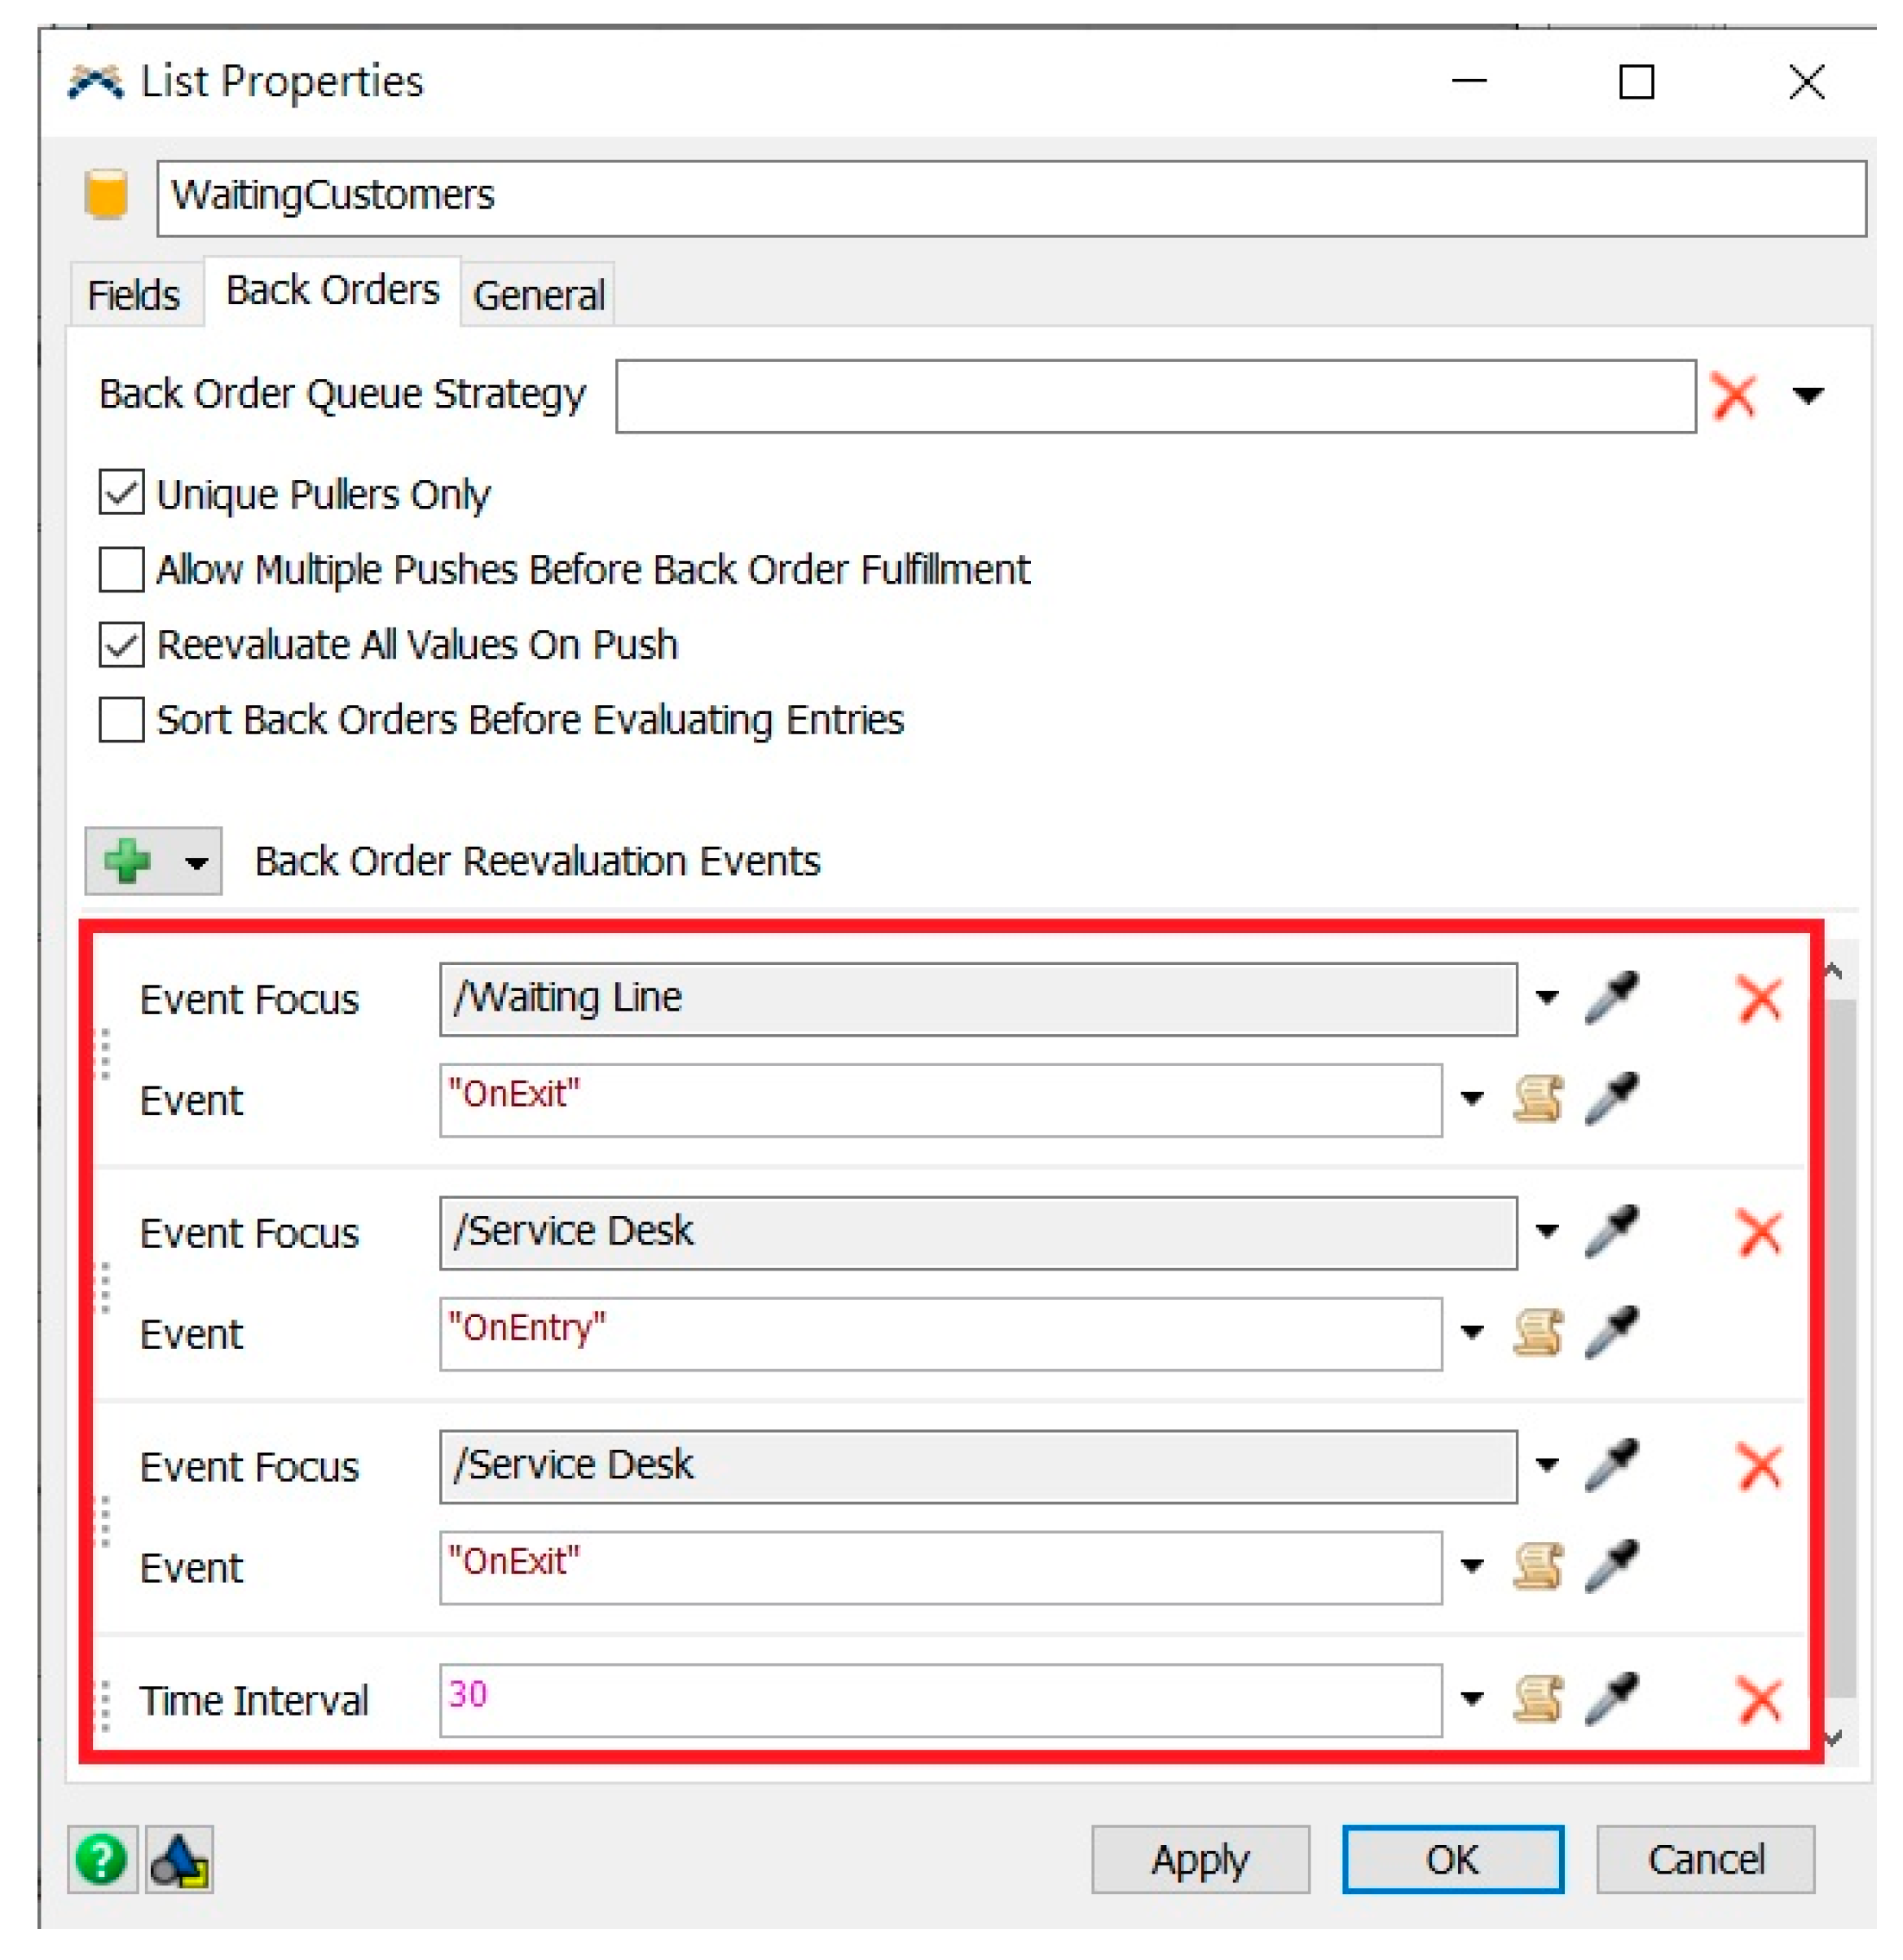Click the green plus add event icon
The height and width of the screenshot is (1960, 1903).
point(127,860)
